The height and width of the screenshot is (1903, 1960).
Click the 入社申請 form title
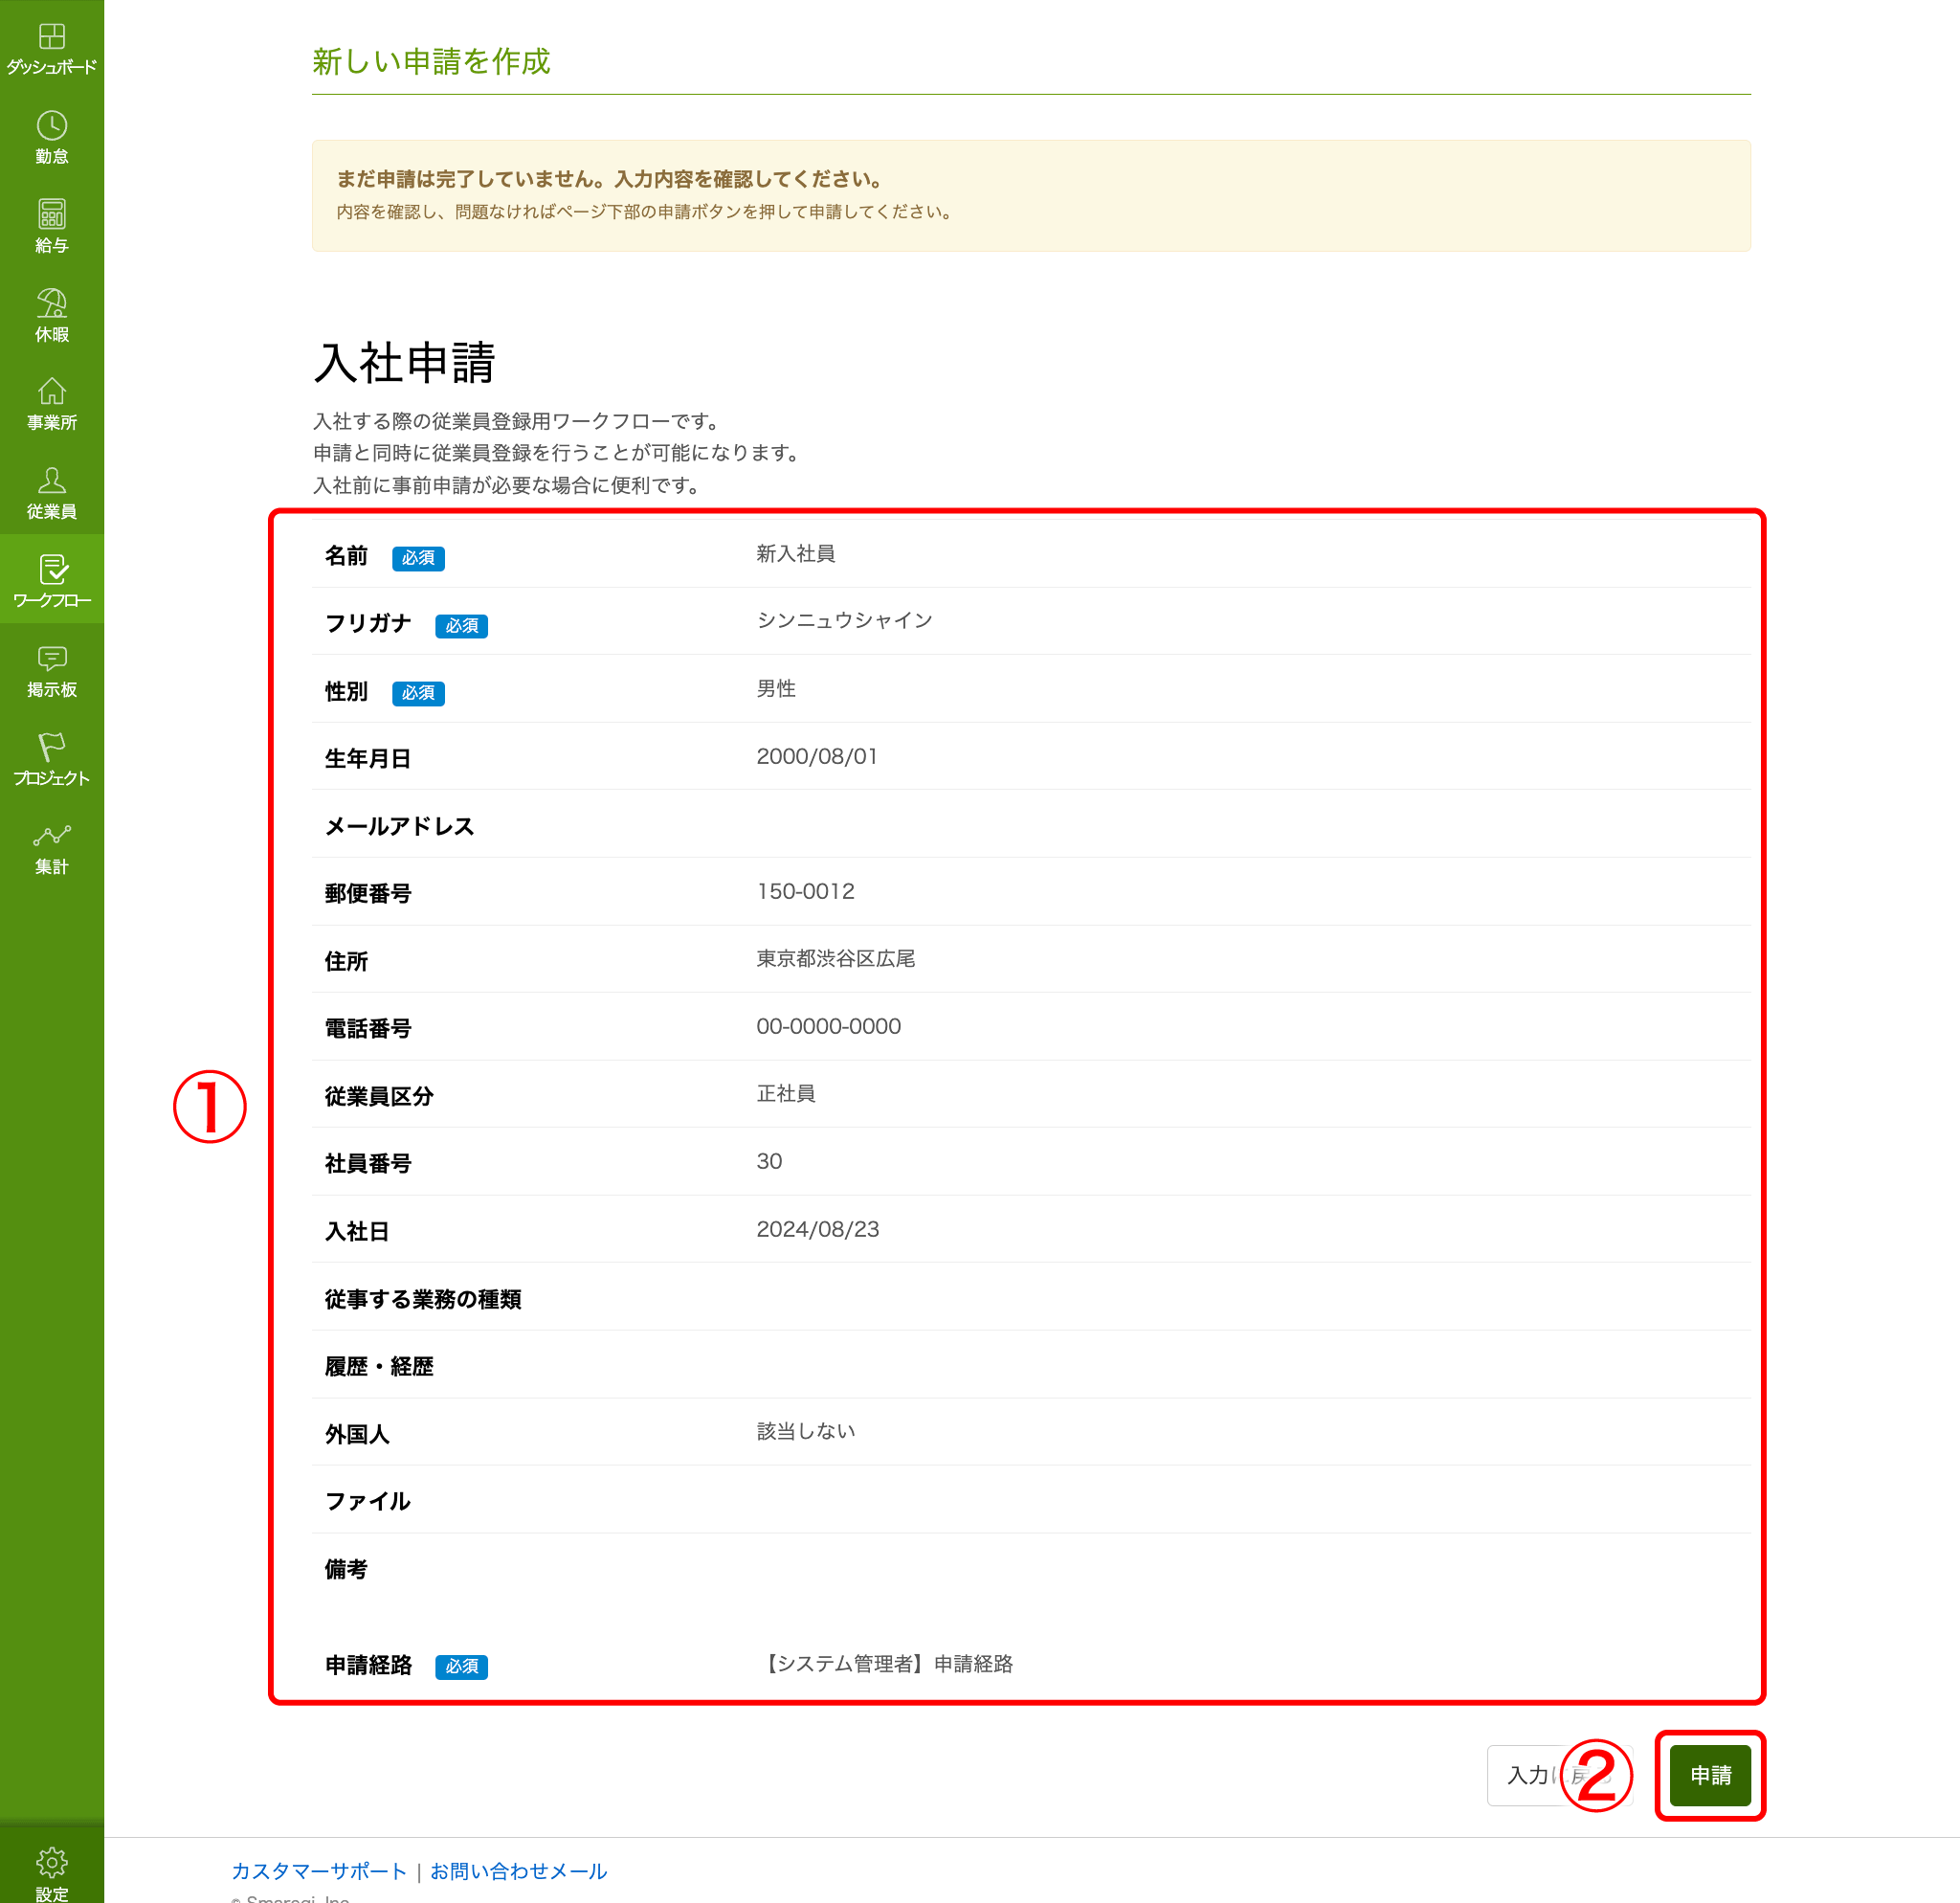[404, 362]
